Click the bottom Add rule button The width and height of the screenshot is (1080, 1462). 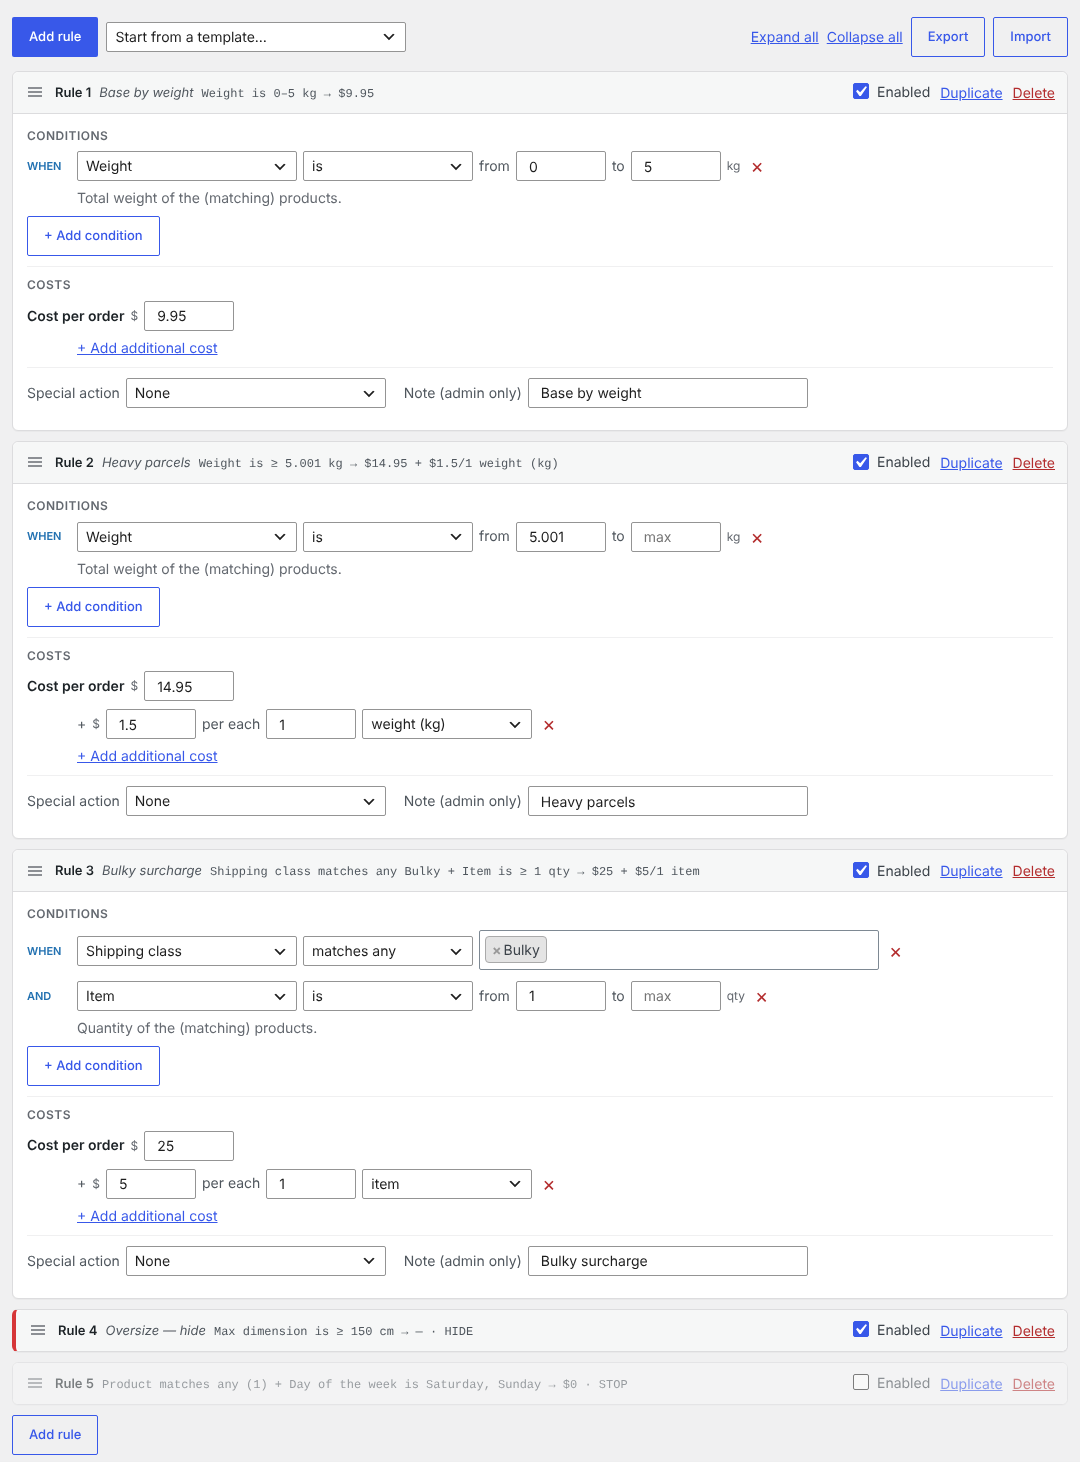tap(55, 1434)
